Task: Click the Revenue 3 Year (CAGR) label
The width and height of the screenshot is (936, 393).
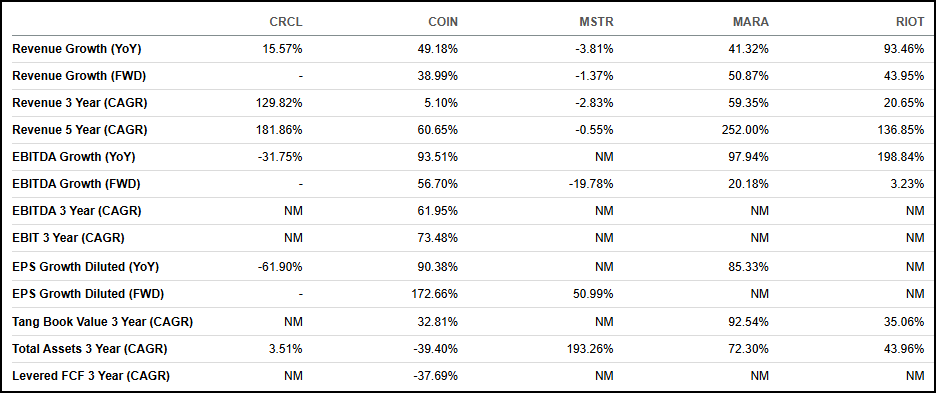Action: click(79, 103)
